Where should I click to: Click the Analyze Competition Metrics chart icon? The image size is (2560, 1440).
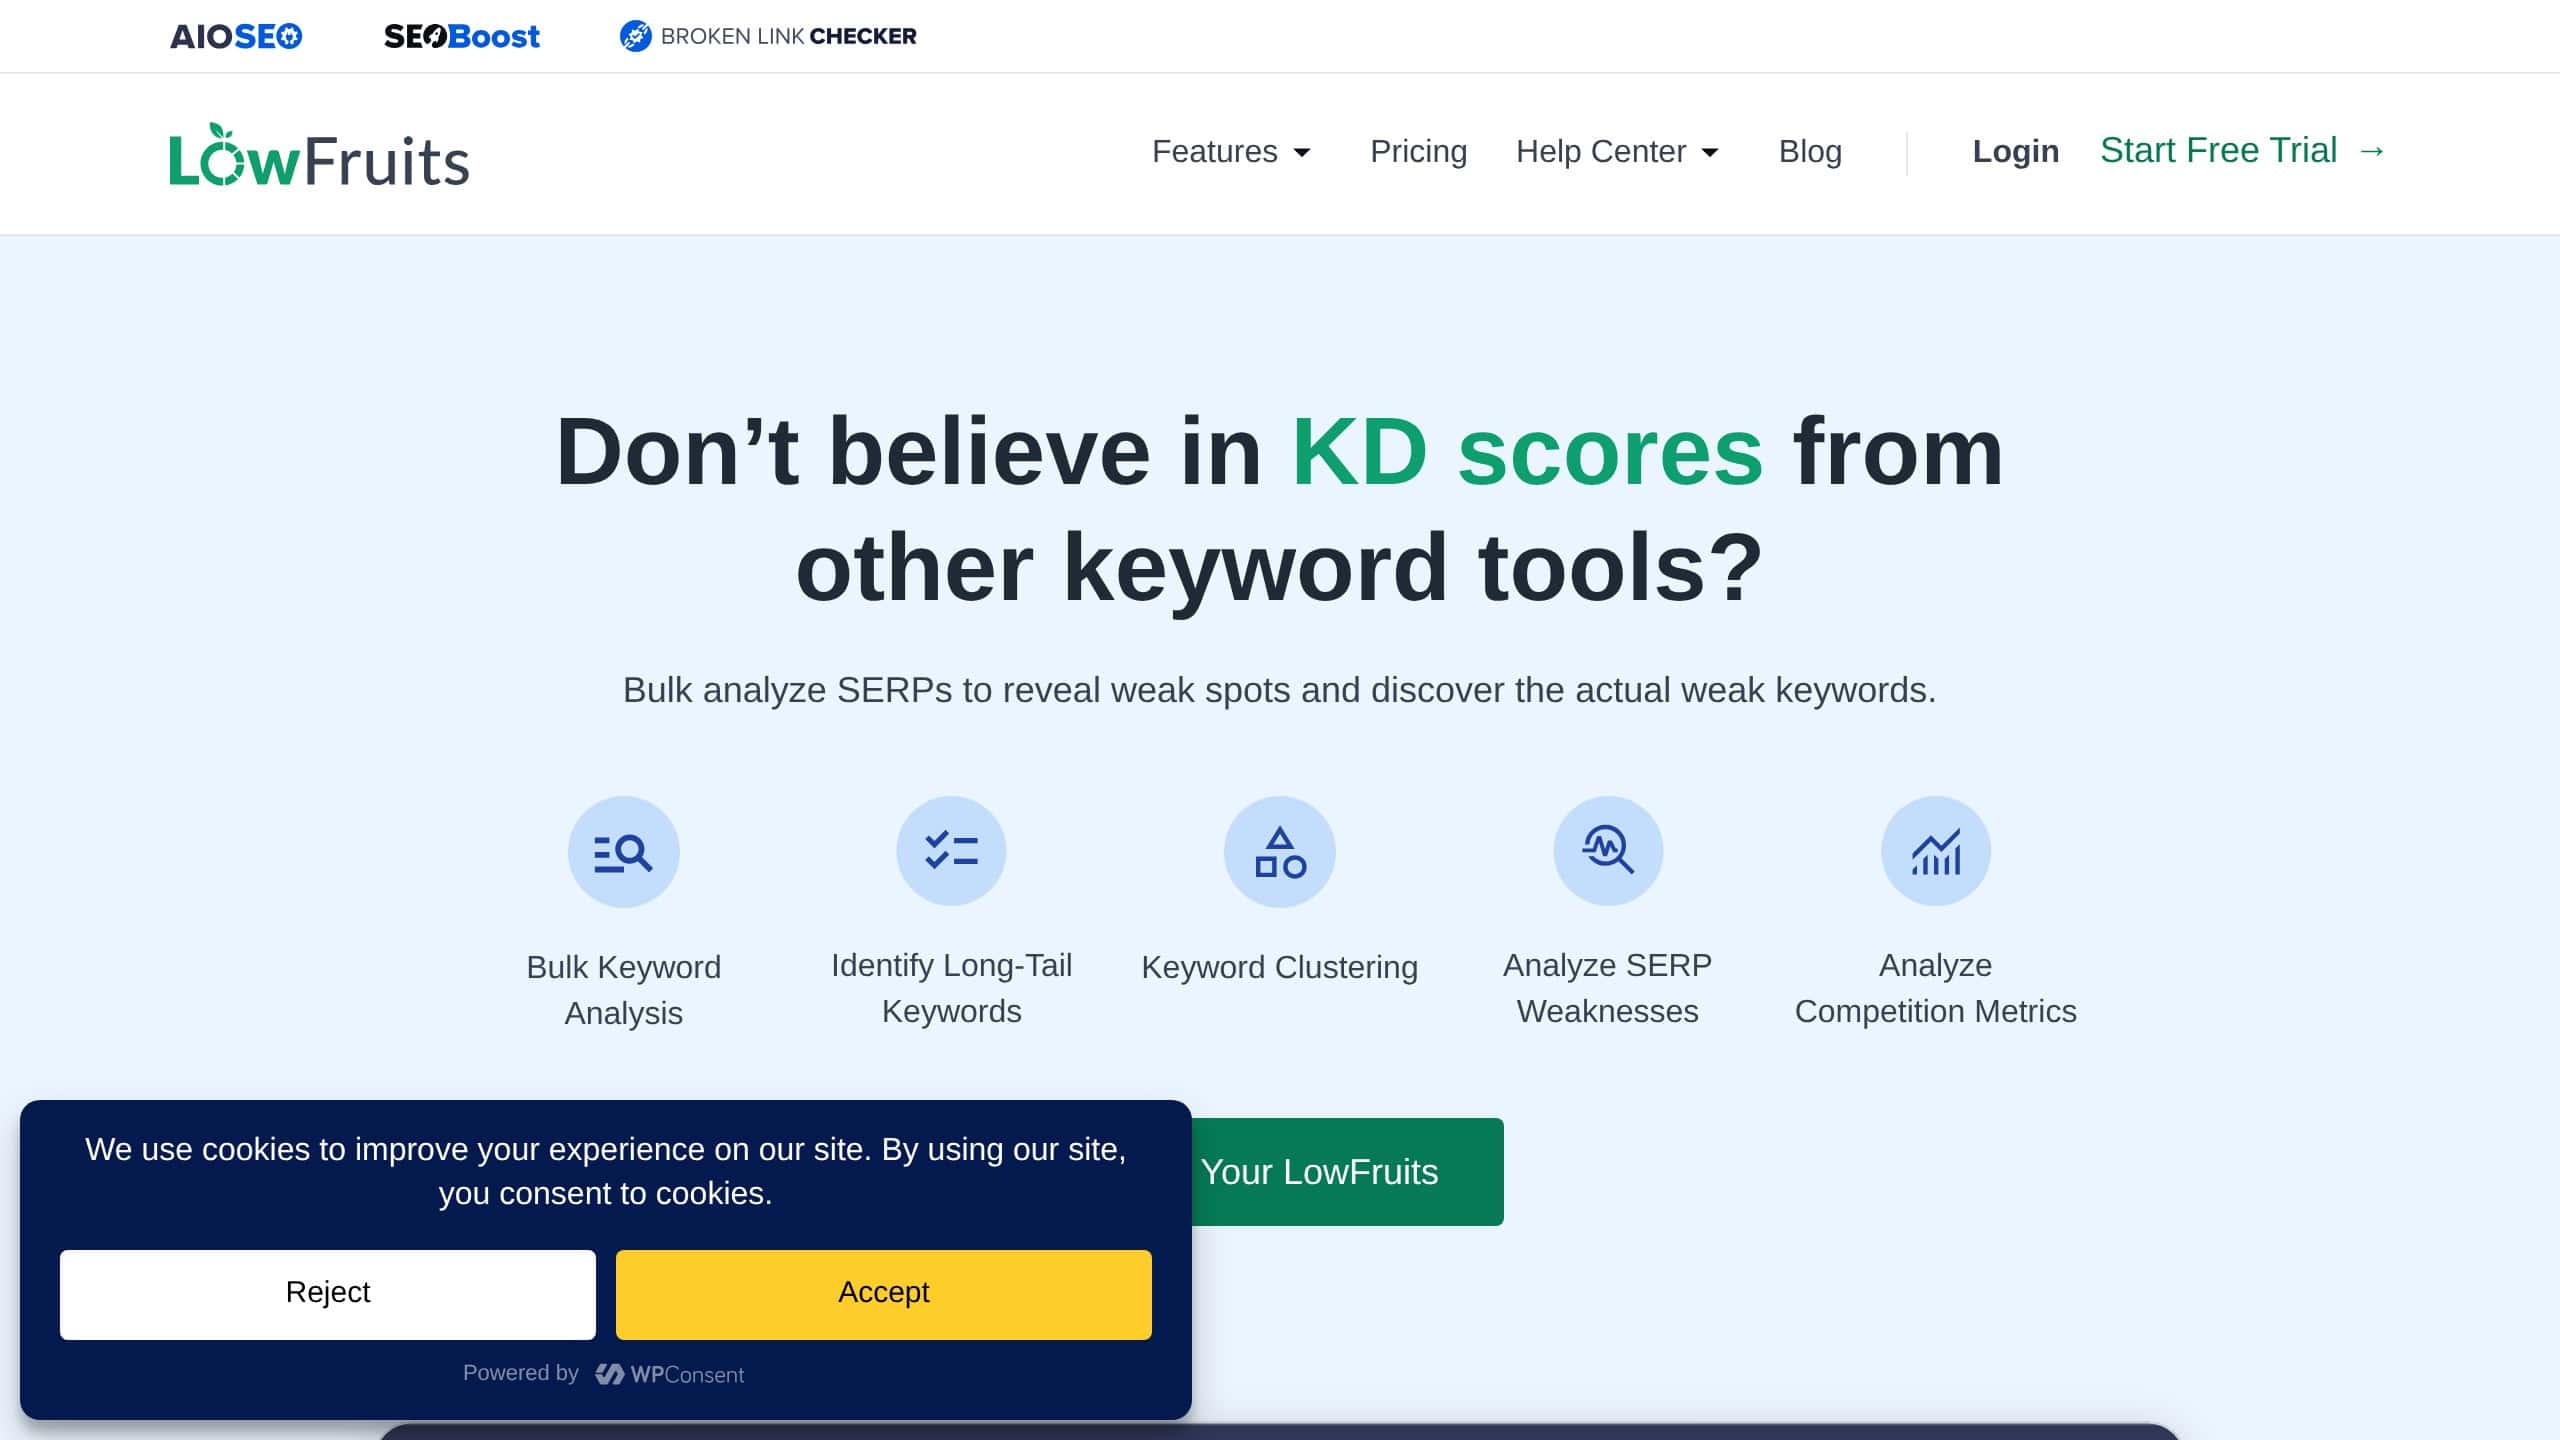tap(1935, 851)
